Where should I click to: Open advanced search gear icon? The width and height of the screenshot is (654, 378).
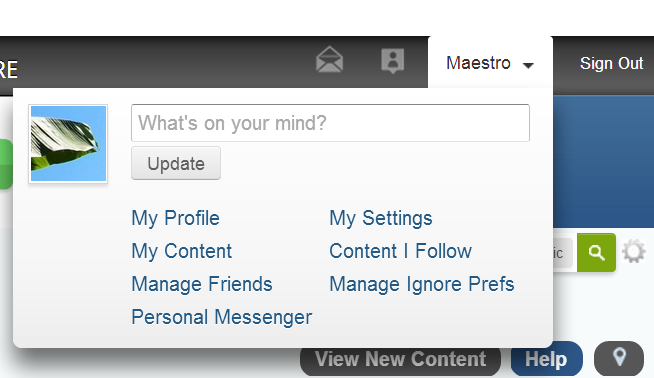634,252
